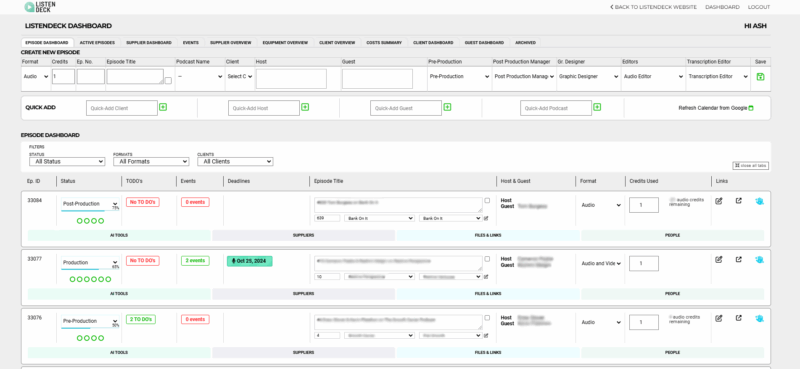
Task: Change the Post-Production status of episode 33084
Action: click(90, 204)
